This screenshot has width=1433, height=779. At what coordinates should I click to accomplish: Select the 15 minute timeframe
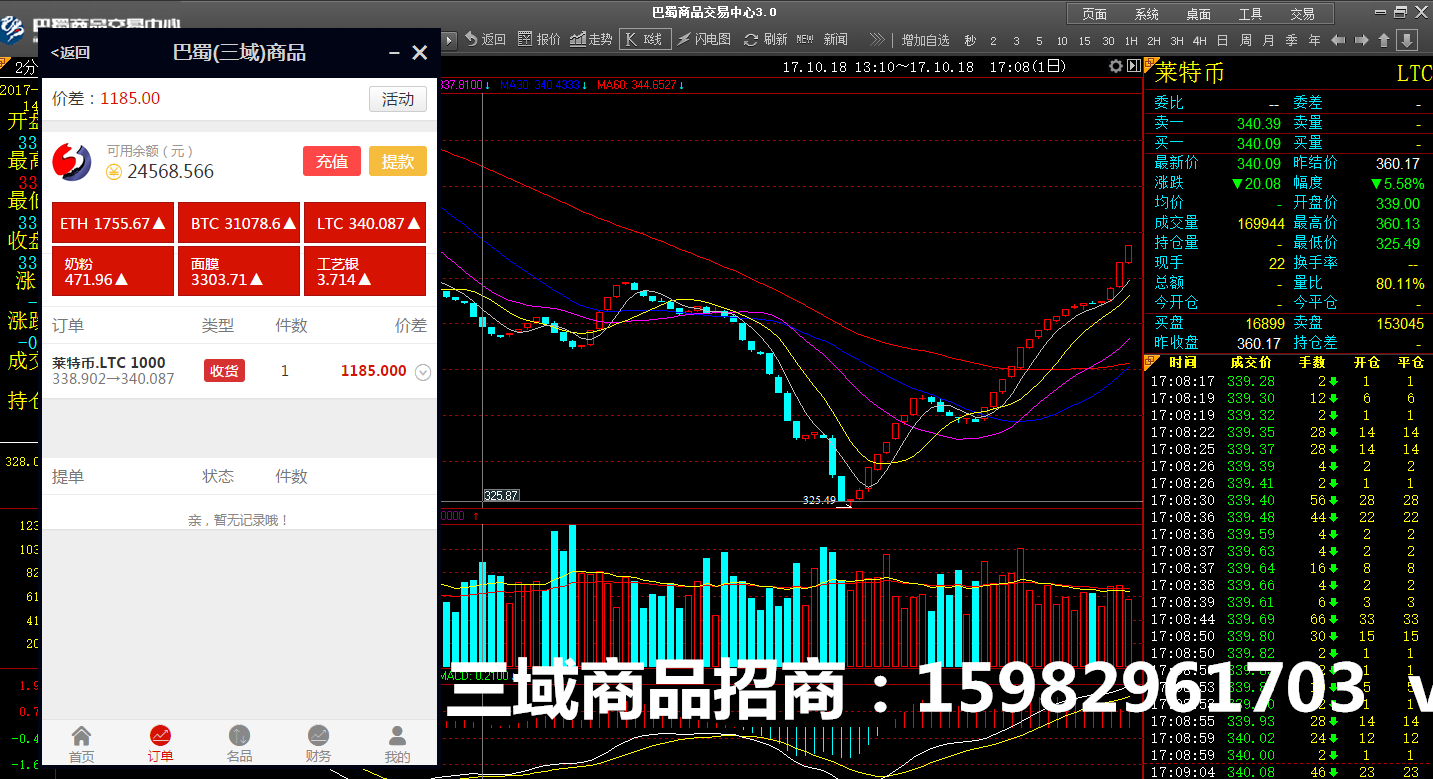(1084, 41)
